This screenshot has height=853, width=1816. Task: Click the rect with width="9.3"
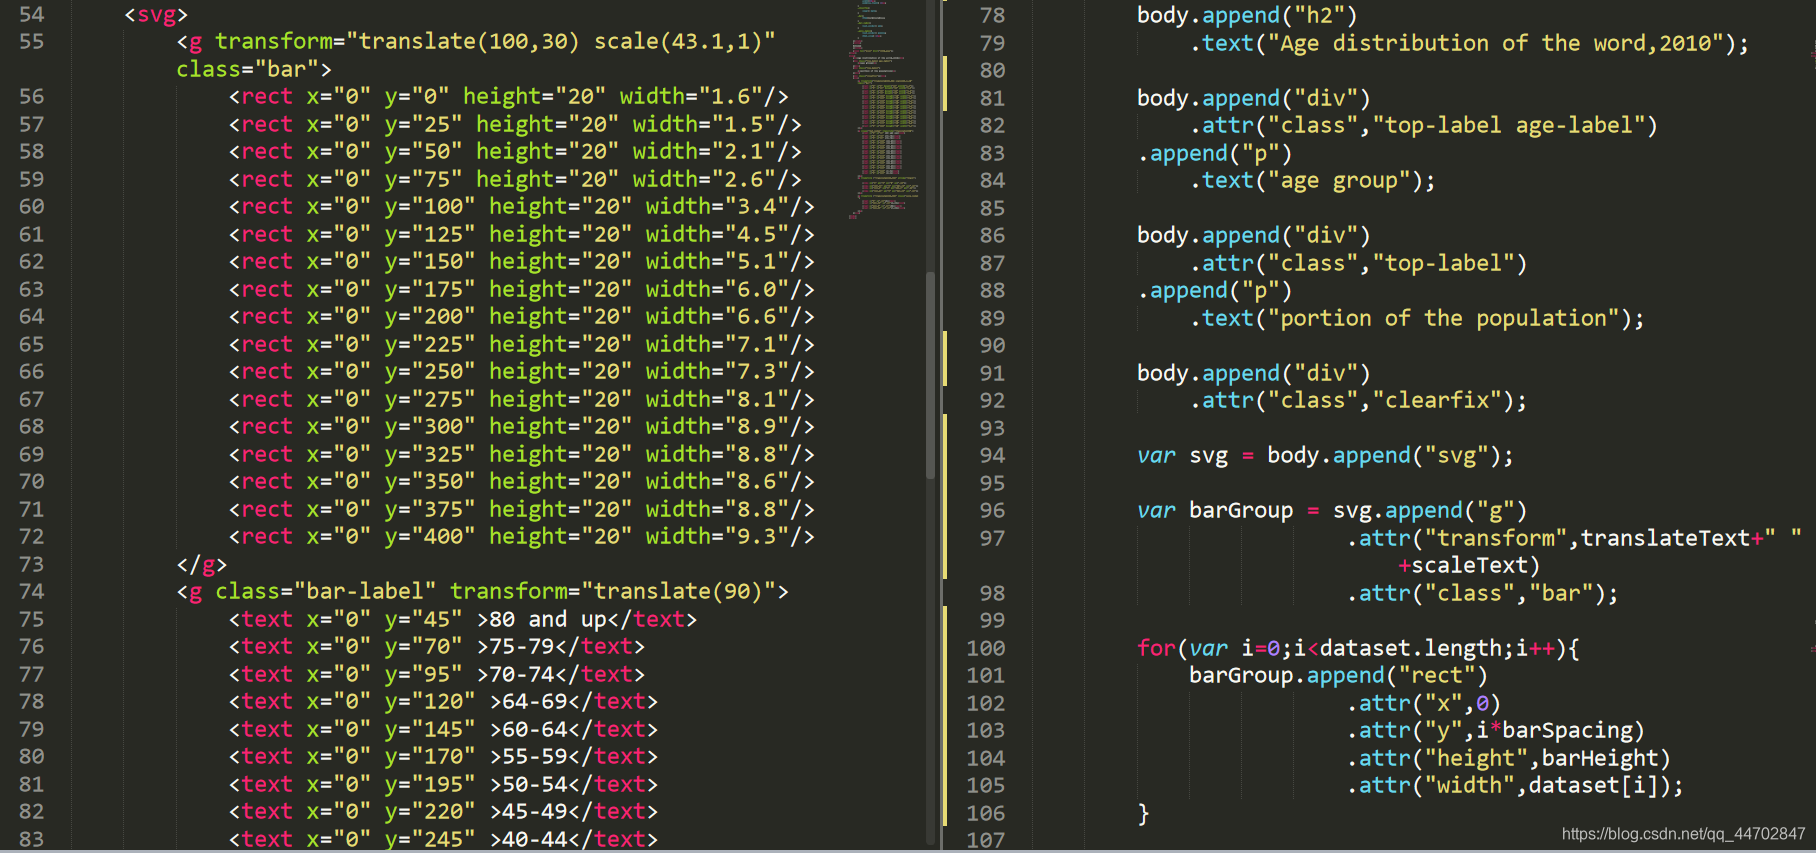point(522,537)
